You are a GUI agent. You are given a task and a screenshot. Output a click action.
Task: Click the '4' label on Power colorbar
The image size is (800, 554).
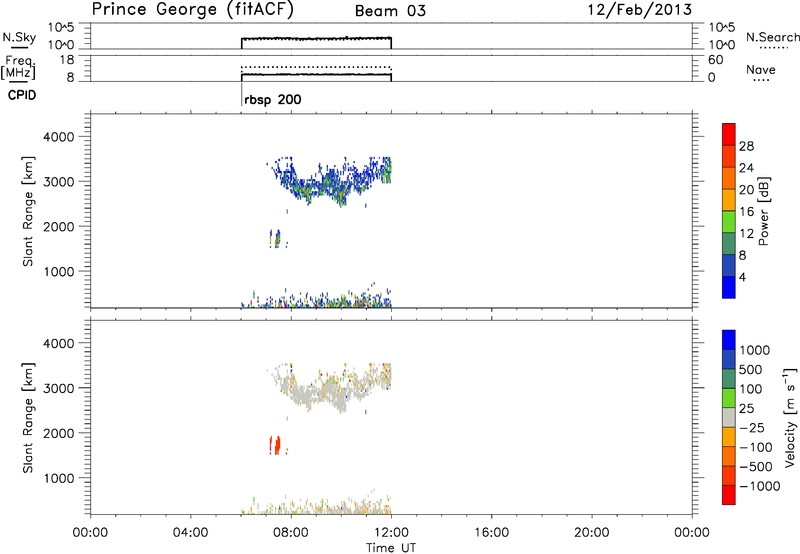[742, 277]
